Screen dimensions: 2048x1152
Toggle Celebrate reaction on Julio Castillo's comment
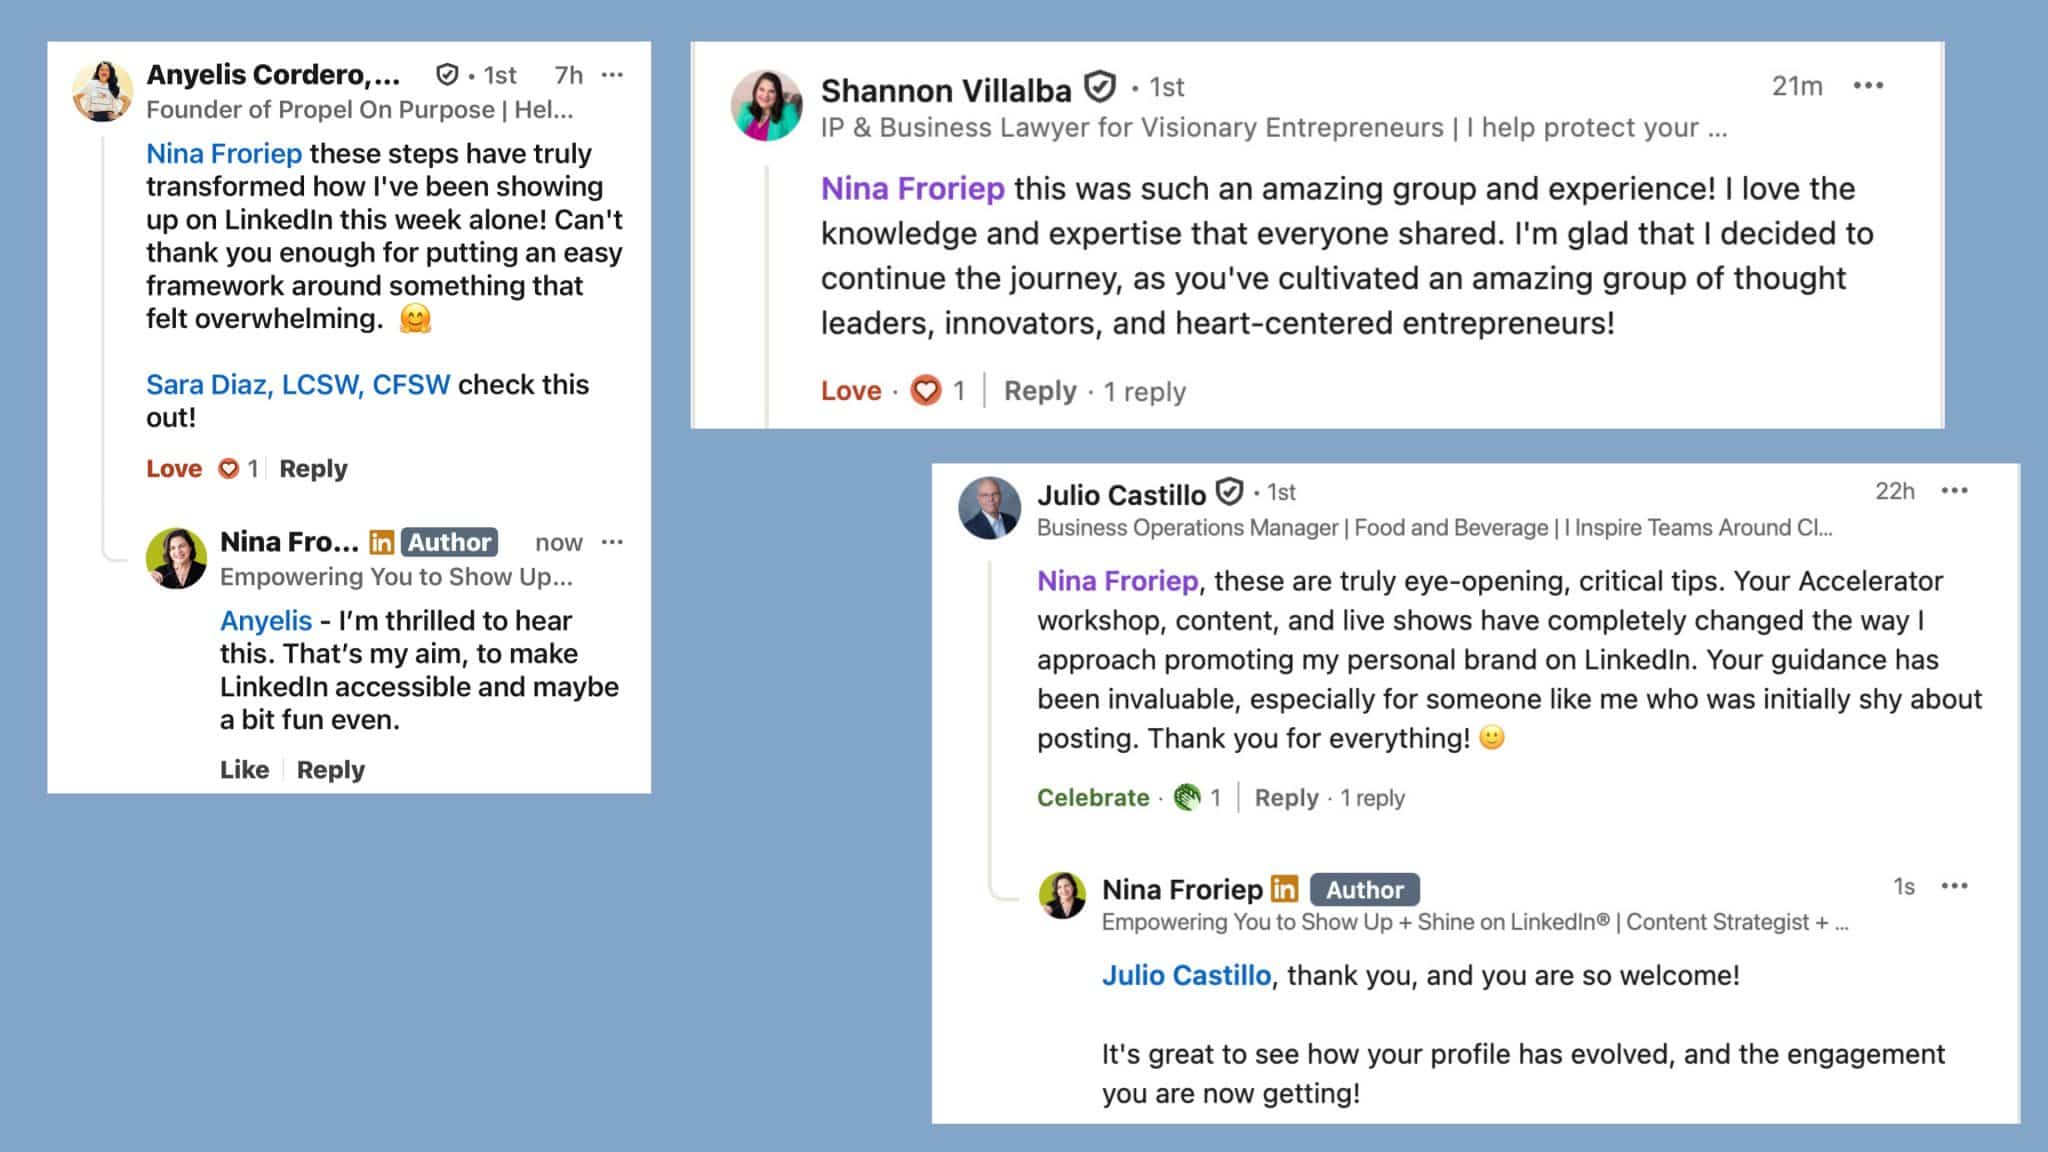[1093, 797]
